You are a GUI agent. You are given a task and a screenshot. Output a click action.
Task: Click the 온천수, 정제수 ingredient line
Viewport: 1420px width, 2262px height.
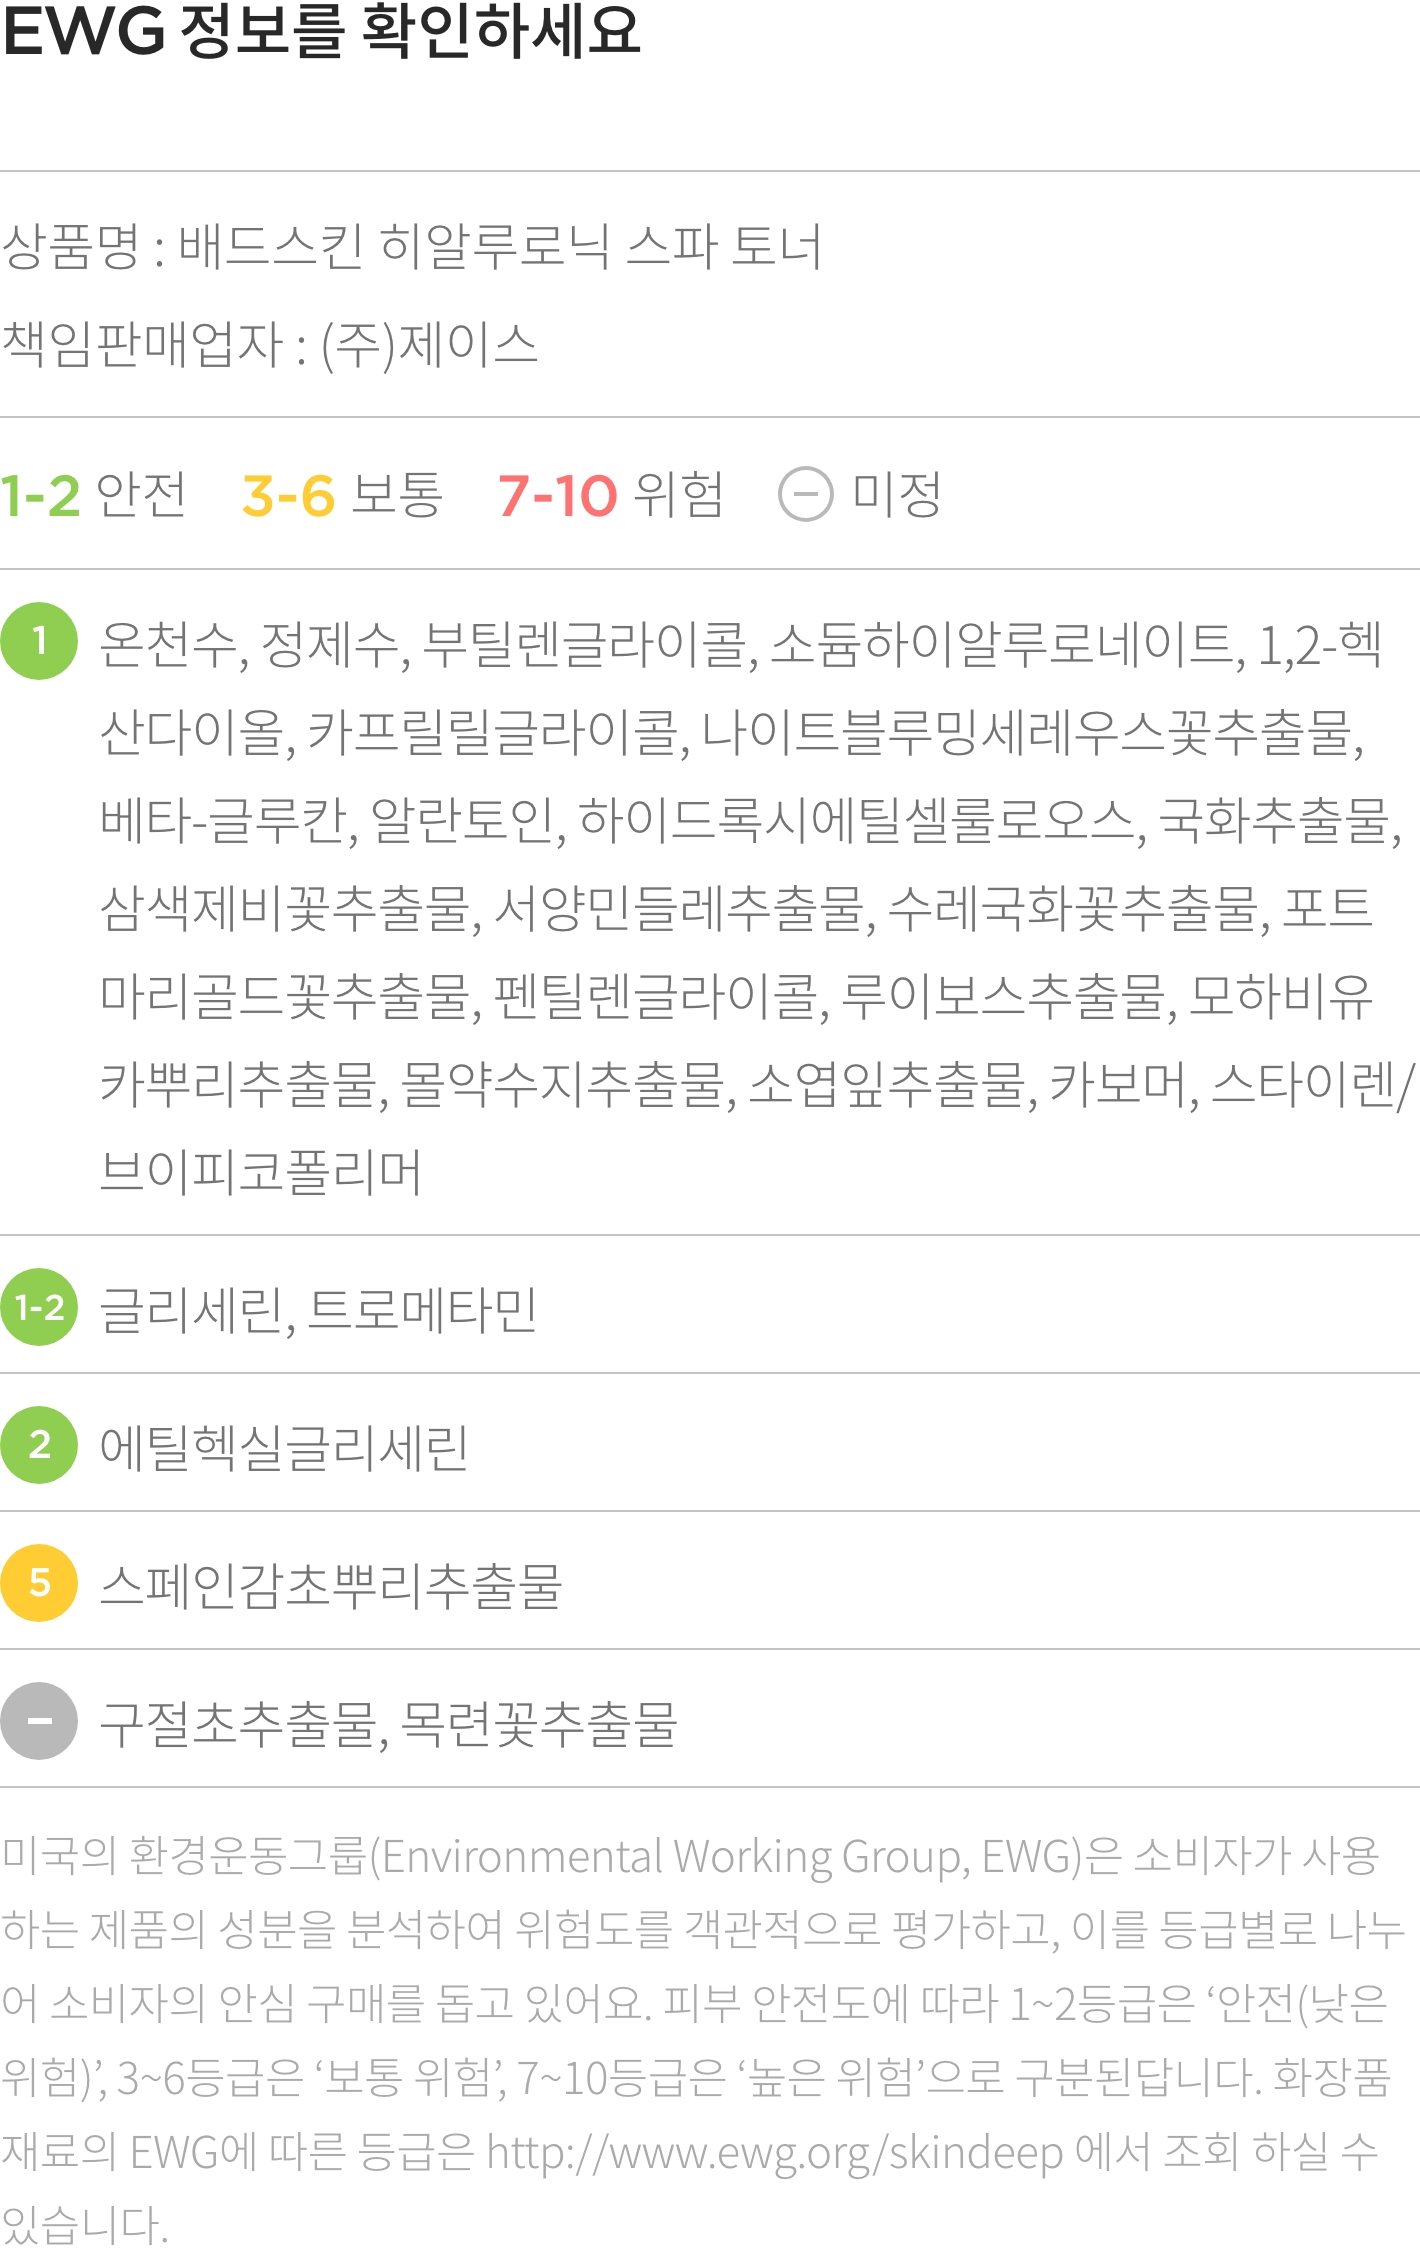(x=741, y=644)
